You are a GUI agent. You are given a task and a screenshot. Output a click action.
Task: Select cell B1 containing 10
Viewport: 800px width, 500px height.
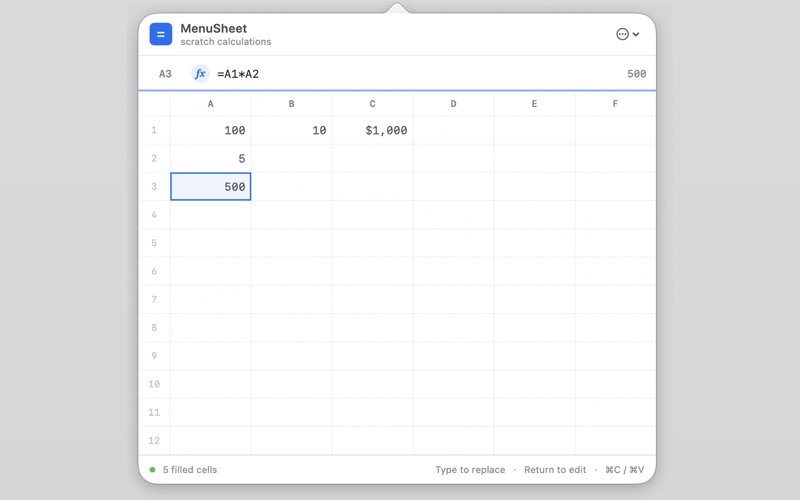tap(291, 130)
